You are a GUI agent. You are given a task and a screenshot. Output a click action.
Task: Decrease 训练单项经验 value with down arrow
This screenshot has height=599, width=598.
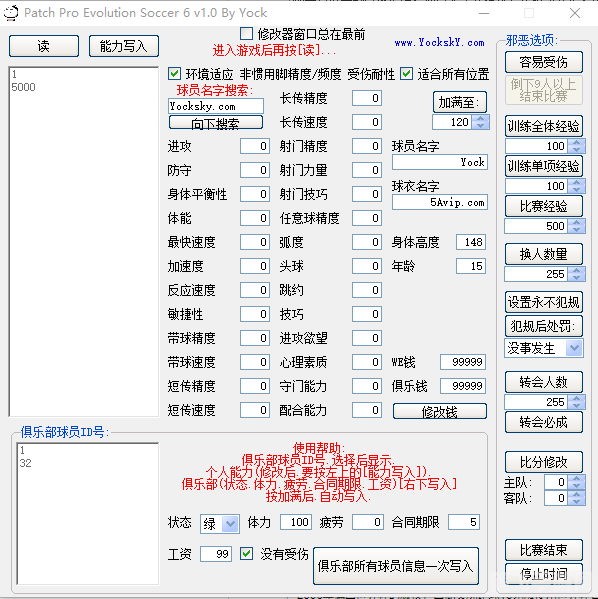click(x=576, y=189)
